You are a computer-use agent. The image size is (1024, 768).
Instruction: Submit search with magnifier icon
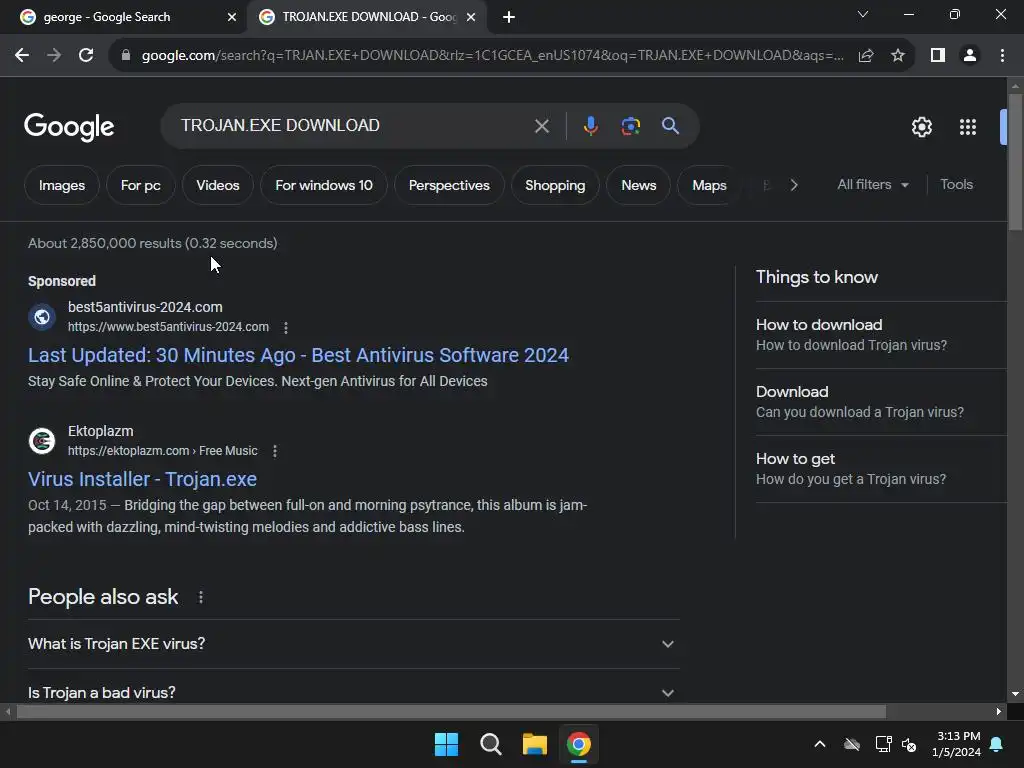click(670, 125)
